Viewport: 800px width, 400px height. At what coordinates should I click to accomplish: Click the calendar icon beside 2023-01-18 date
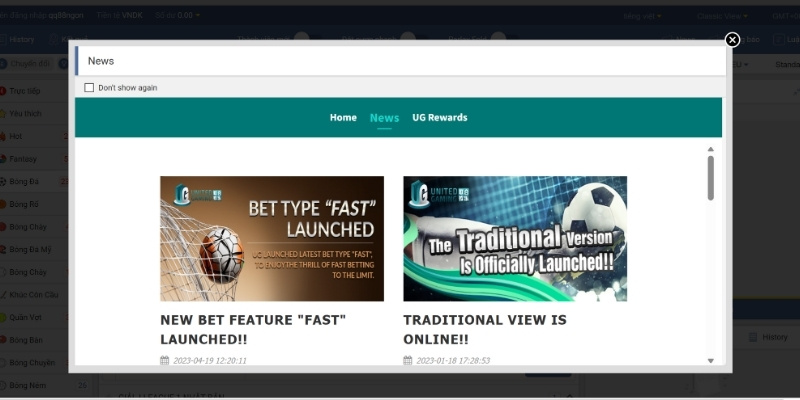point(407,360)
